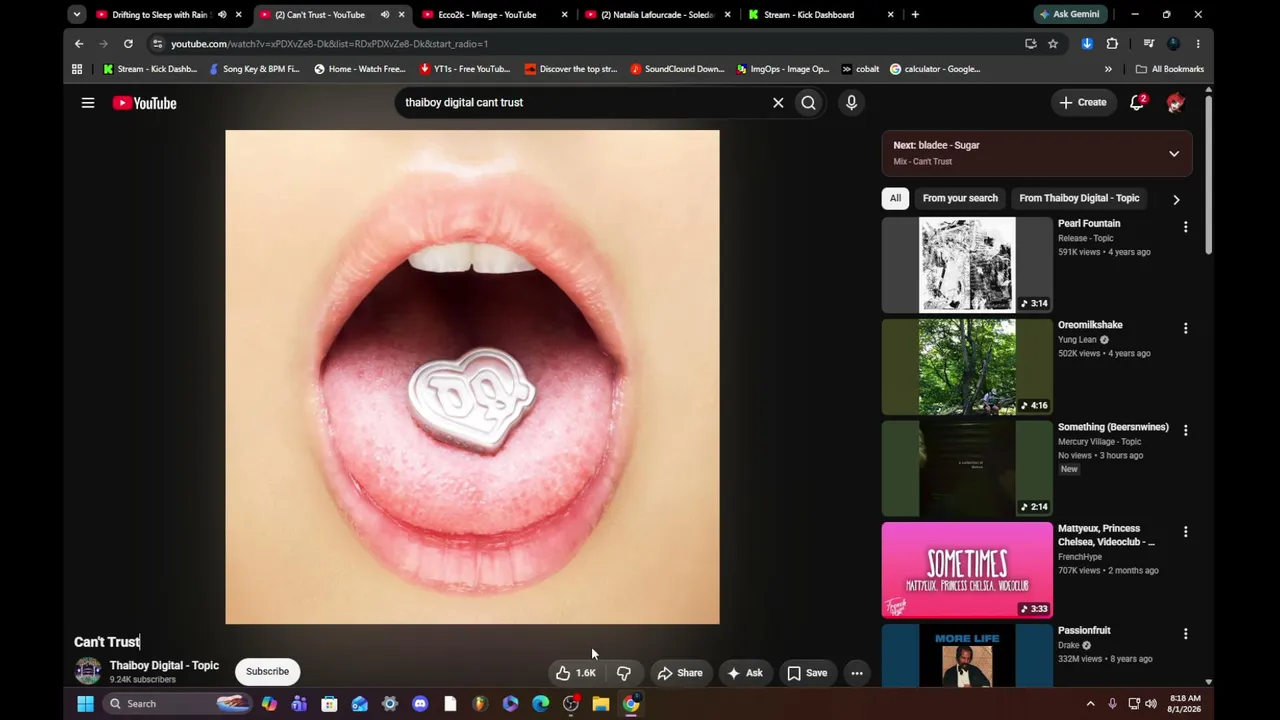The width and height of the screenshot is (1280, 720).
Task: Open the blue download extension icon
Action: pos(1087,44)
